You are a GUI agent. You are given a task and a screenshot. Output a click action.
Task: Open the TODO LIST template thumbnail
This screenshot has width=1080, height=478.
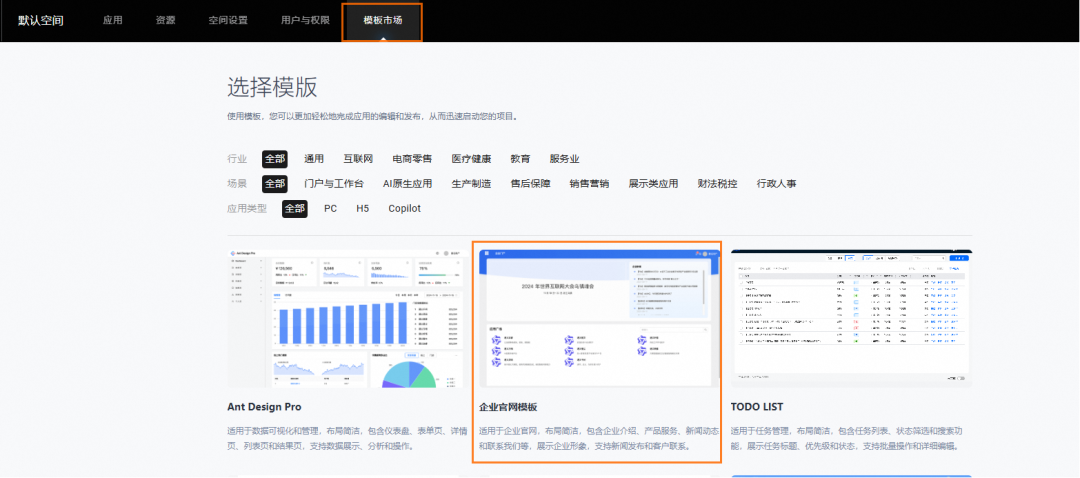pyautogui.click(x=851, y=318)
